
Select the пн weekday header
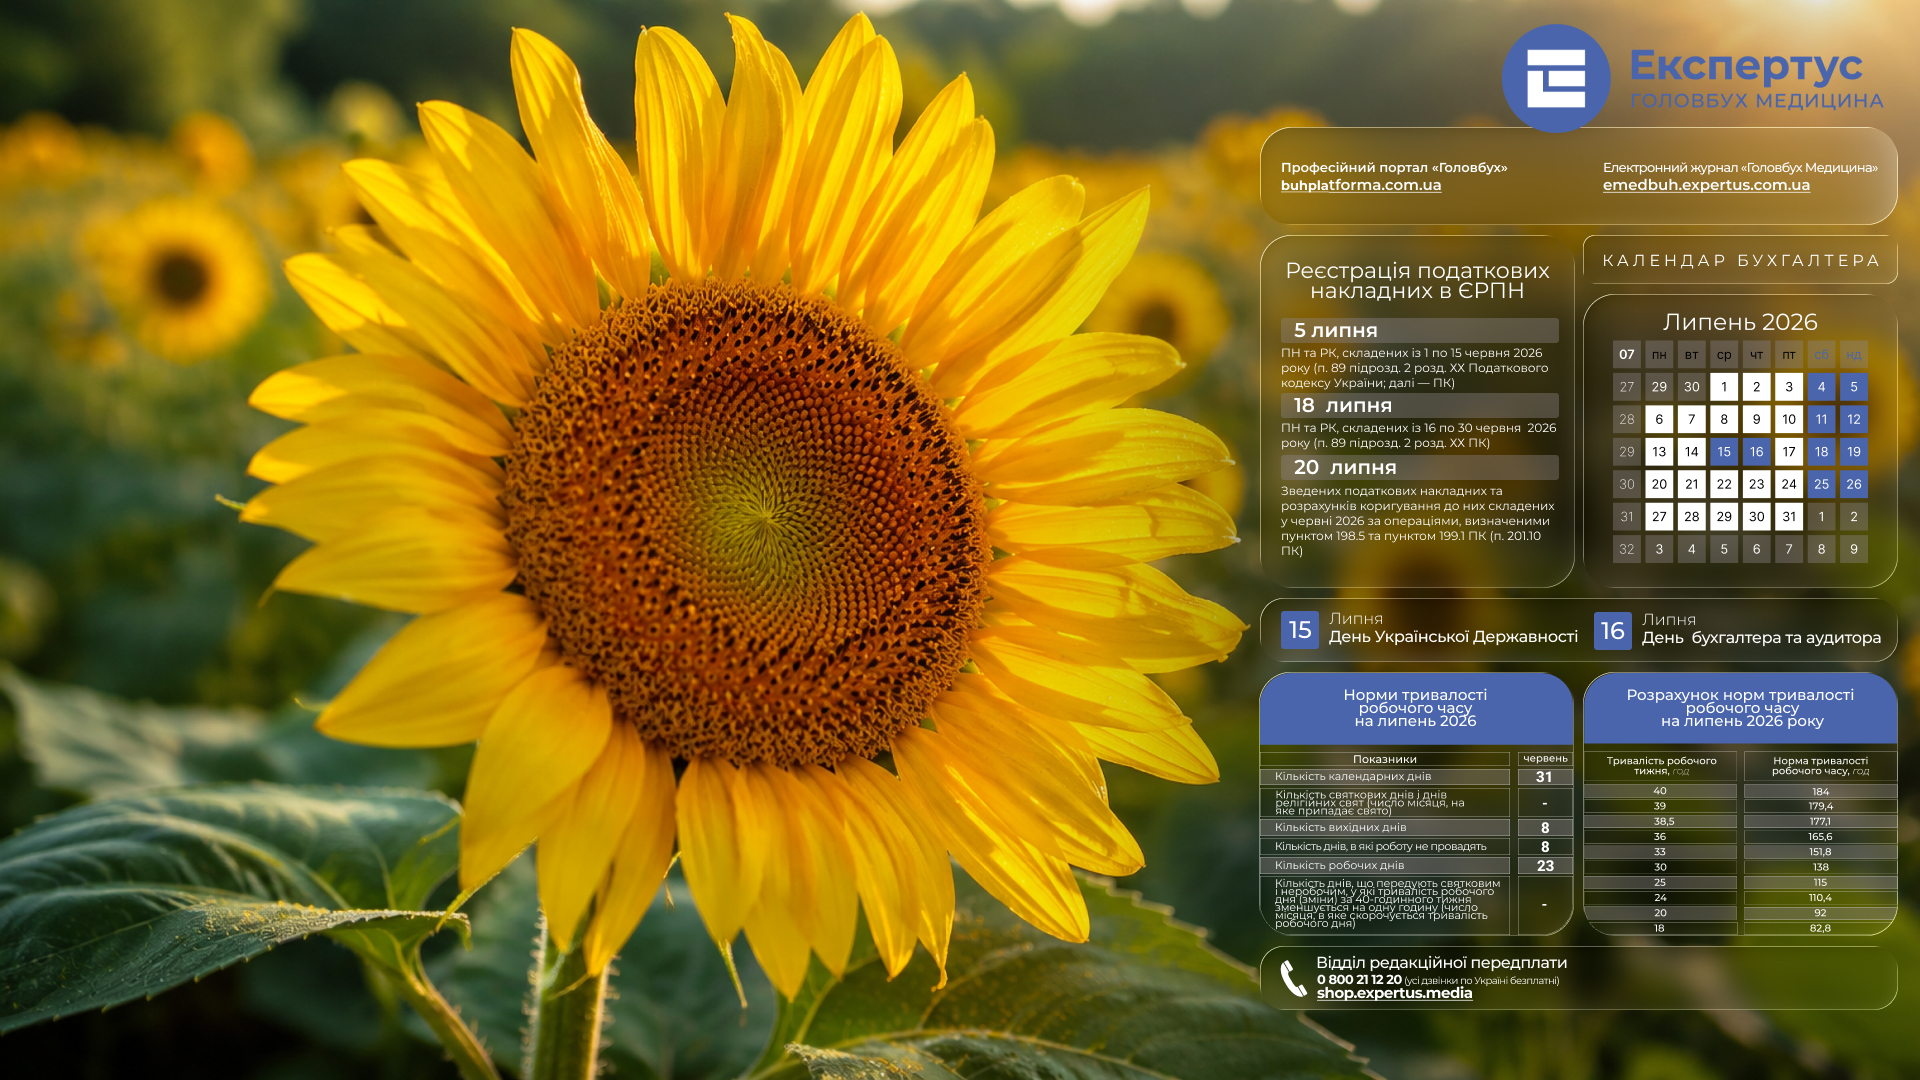coord(1659,355)
